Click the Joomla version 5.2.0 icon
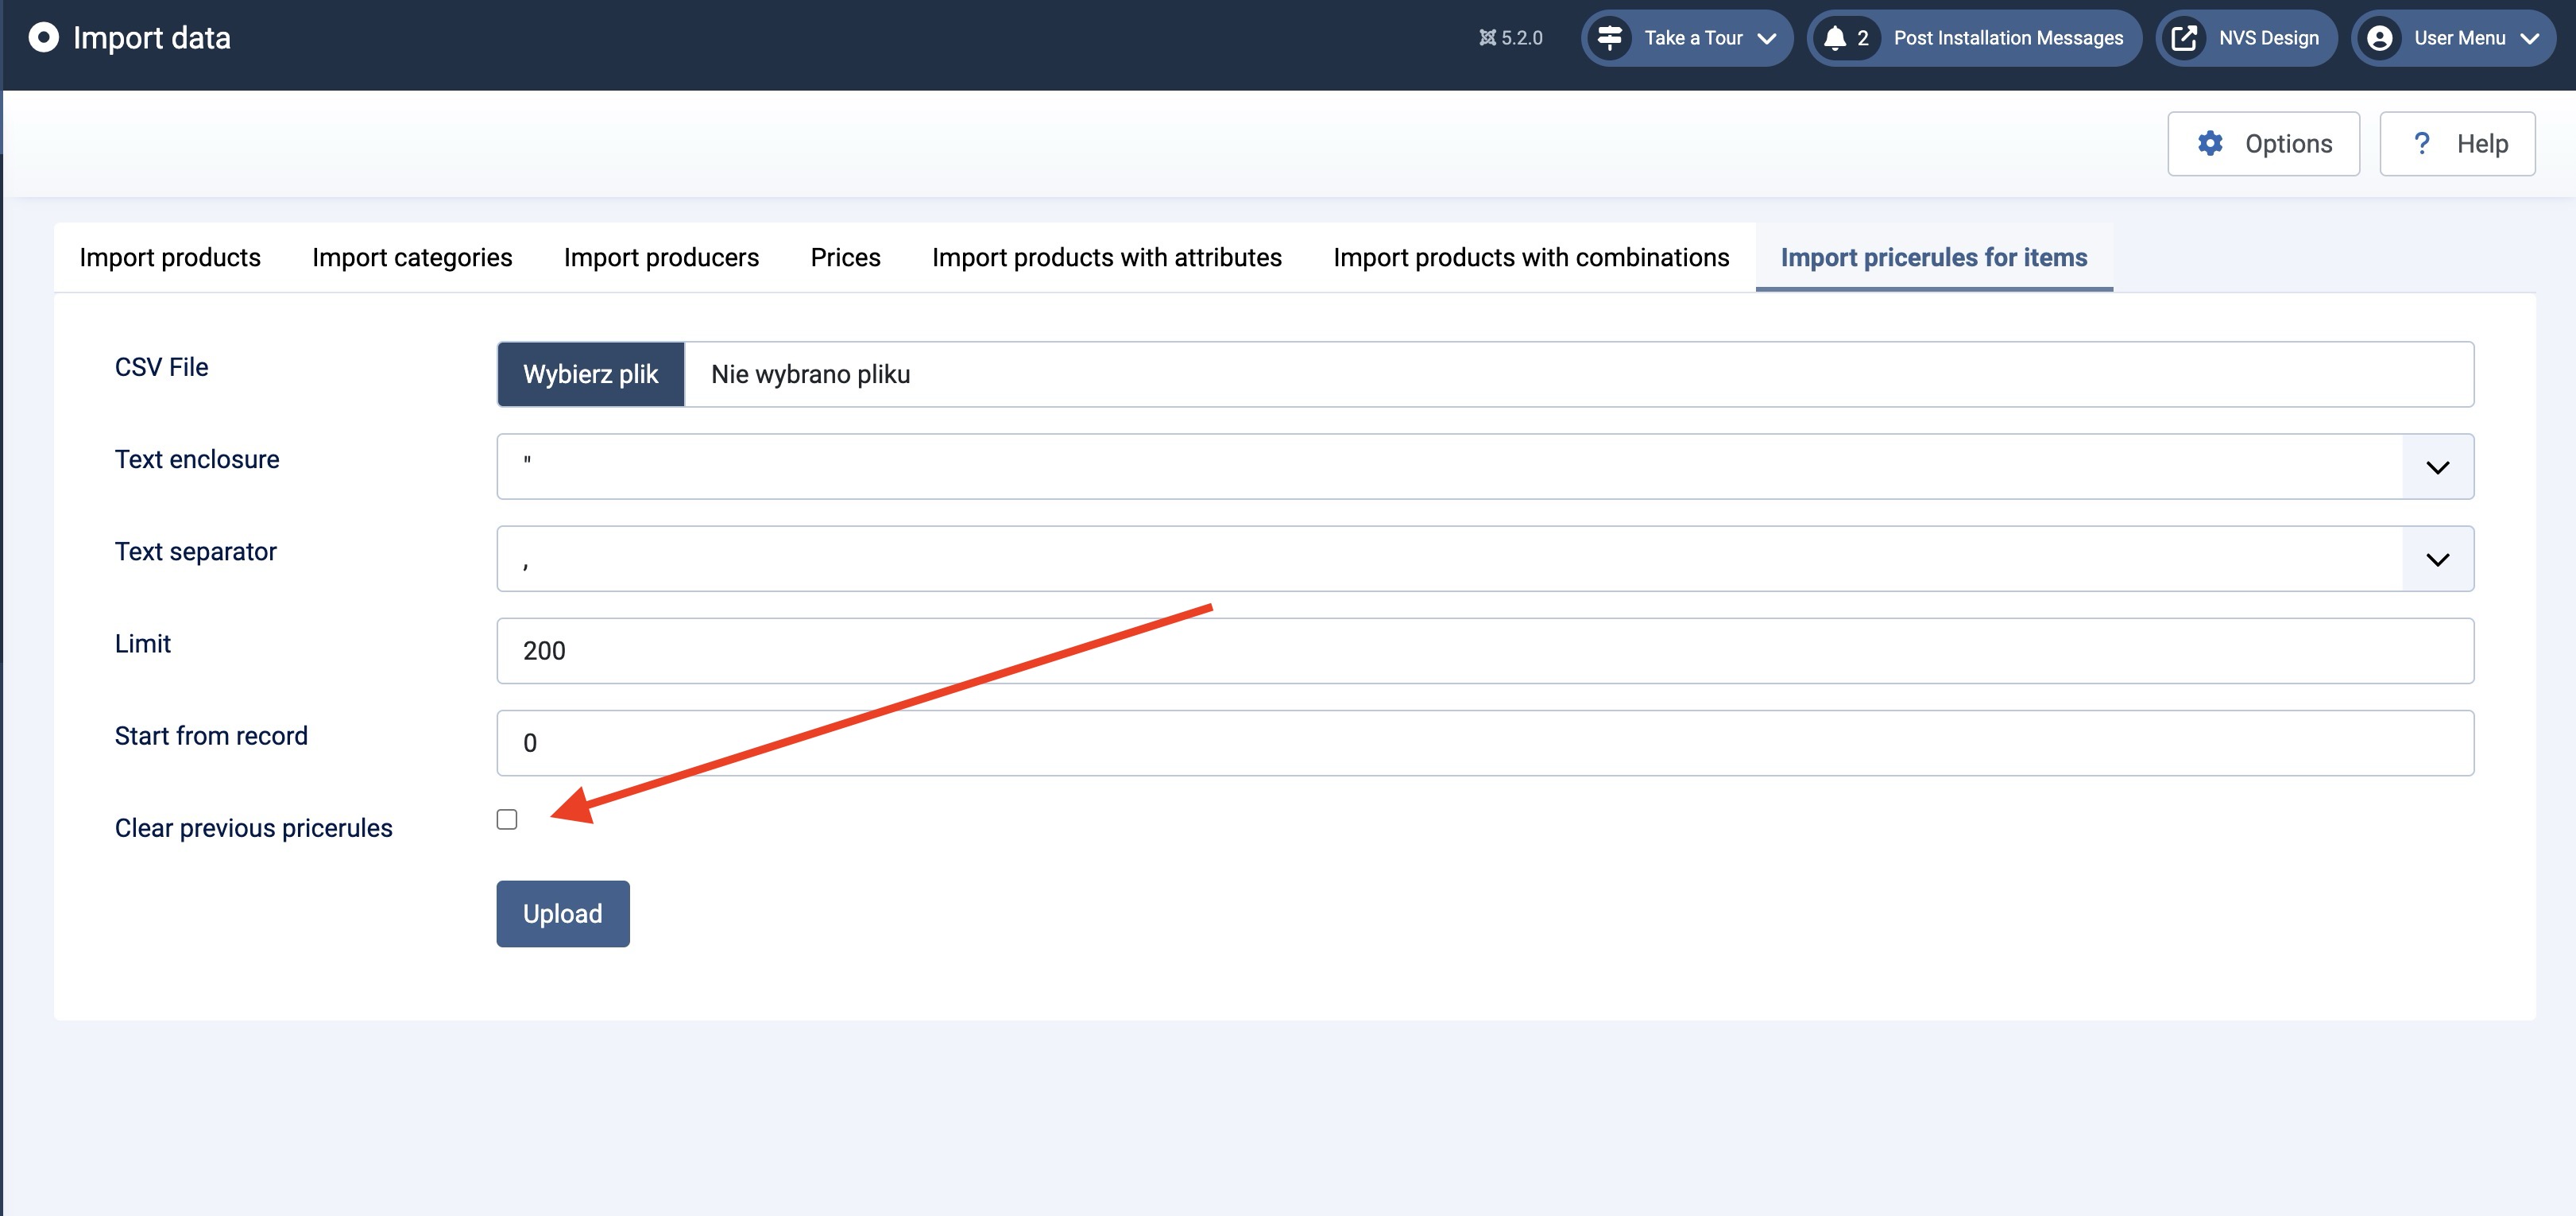The image size is (2576, 1216). point(1488,38)
